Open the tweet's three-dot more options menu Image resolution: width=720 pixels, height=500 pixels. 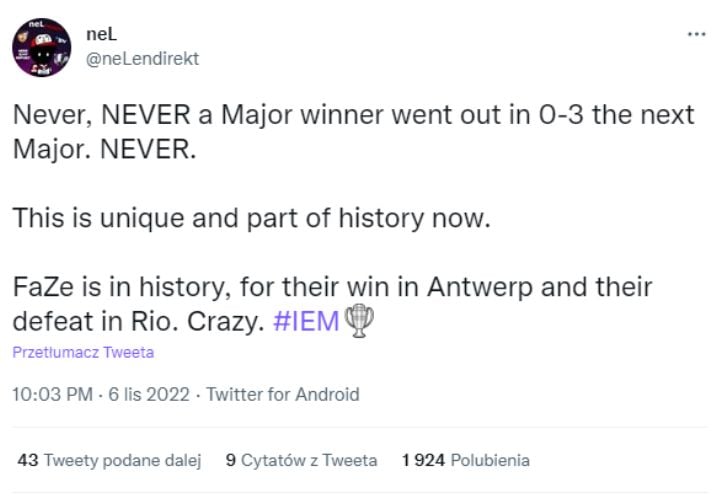coord(695,34)
